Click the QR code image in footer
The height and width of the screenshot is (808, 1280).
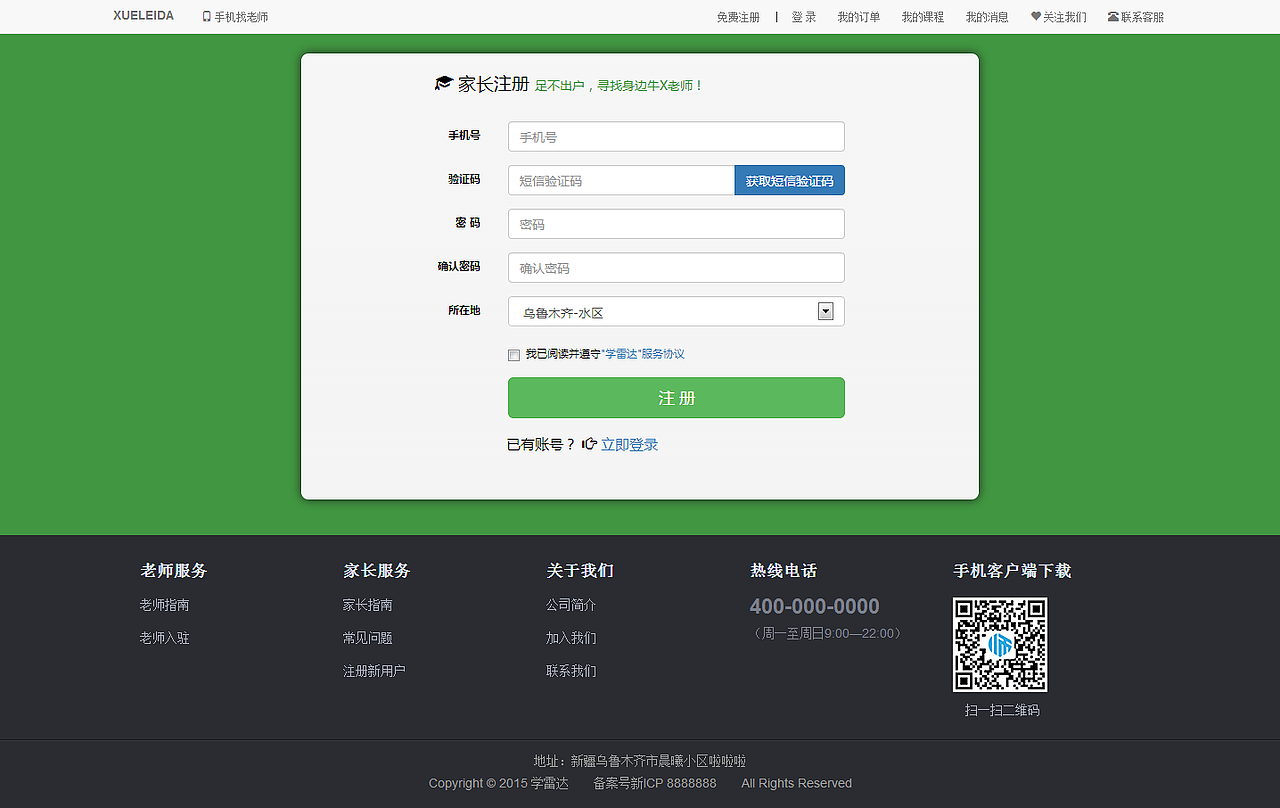click(1000, 645)
